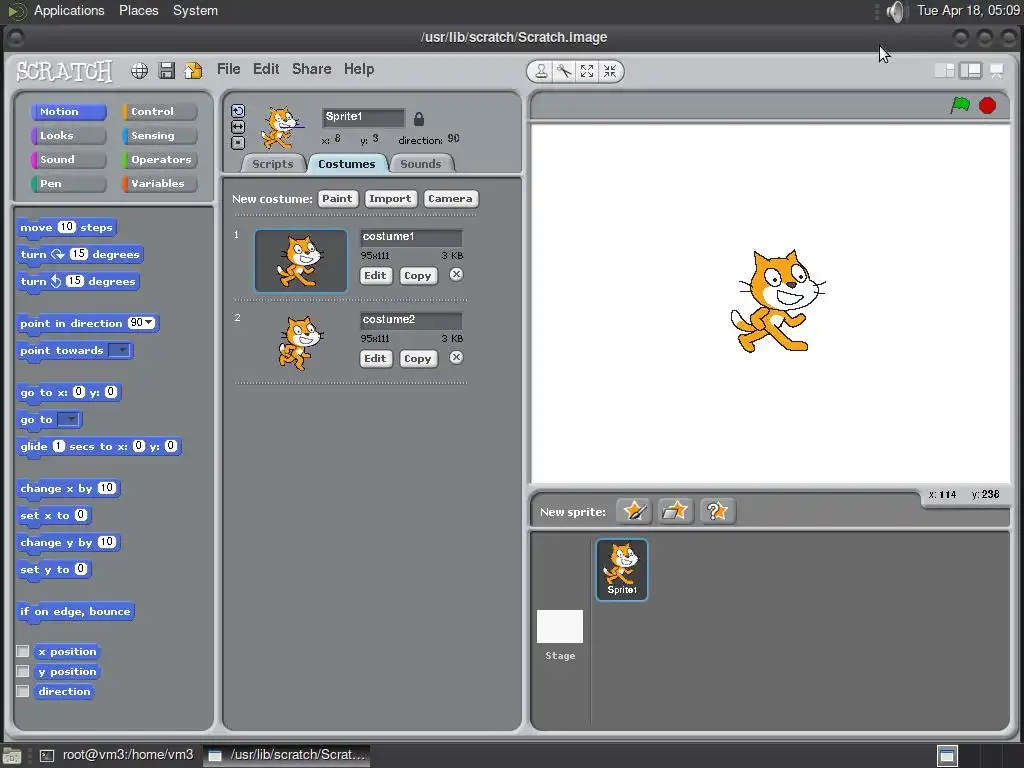Select the Control block category
1024x768 pixels.
point(159,112)
